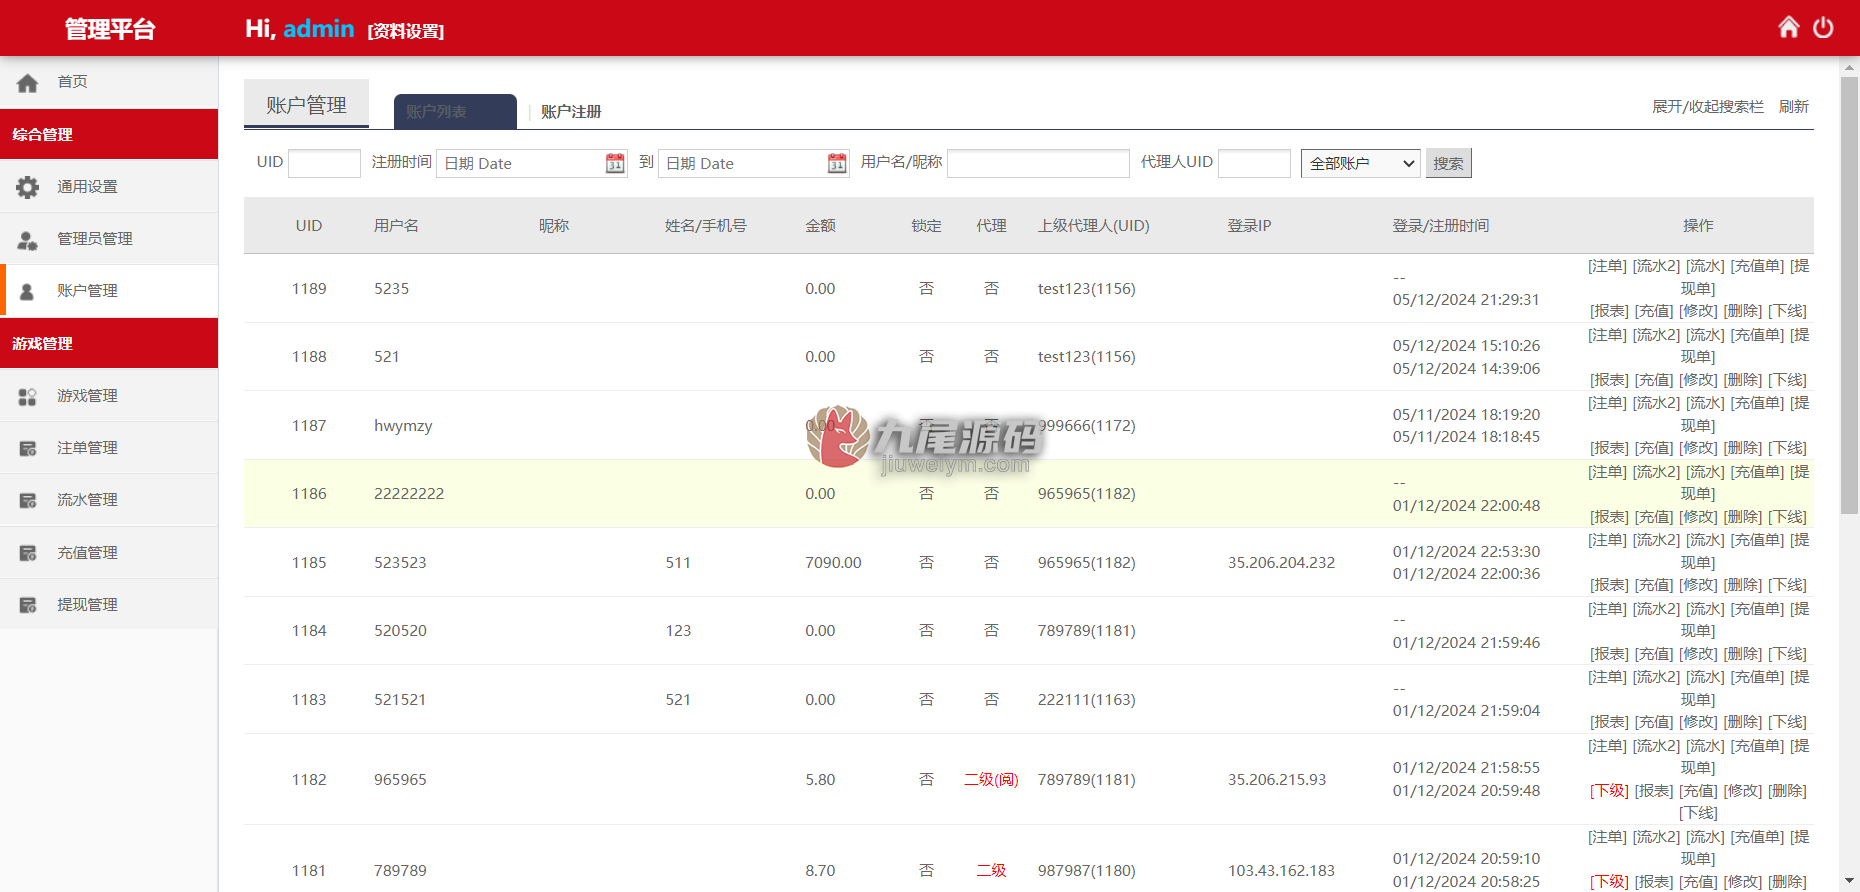The width and height of the screenshot is (1860, 892).
Task: Click the house icon beside 首页 in the sidebar
Action: (28, 83)
